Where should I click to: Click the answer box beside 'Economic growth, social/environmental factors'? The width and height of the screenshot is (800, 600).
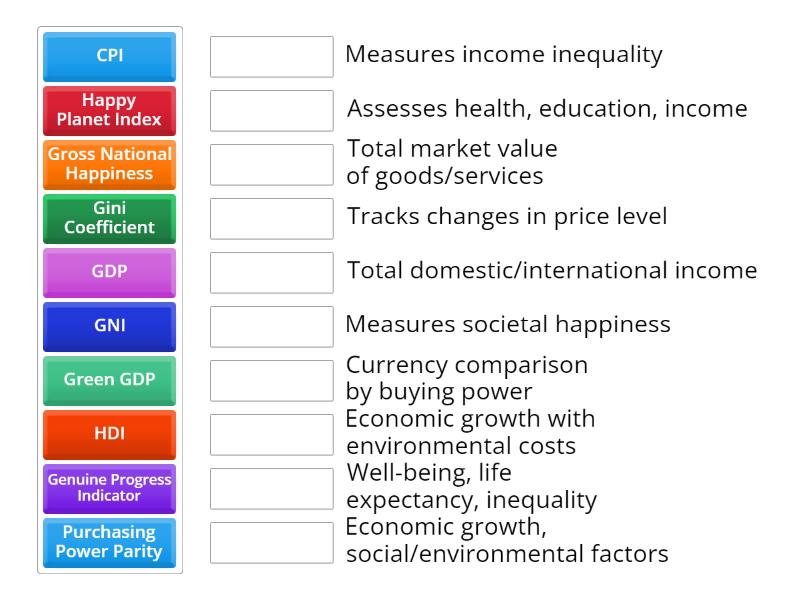click(271, 543)
